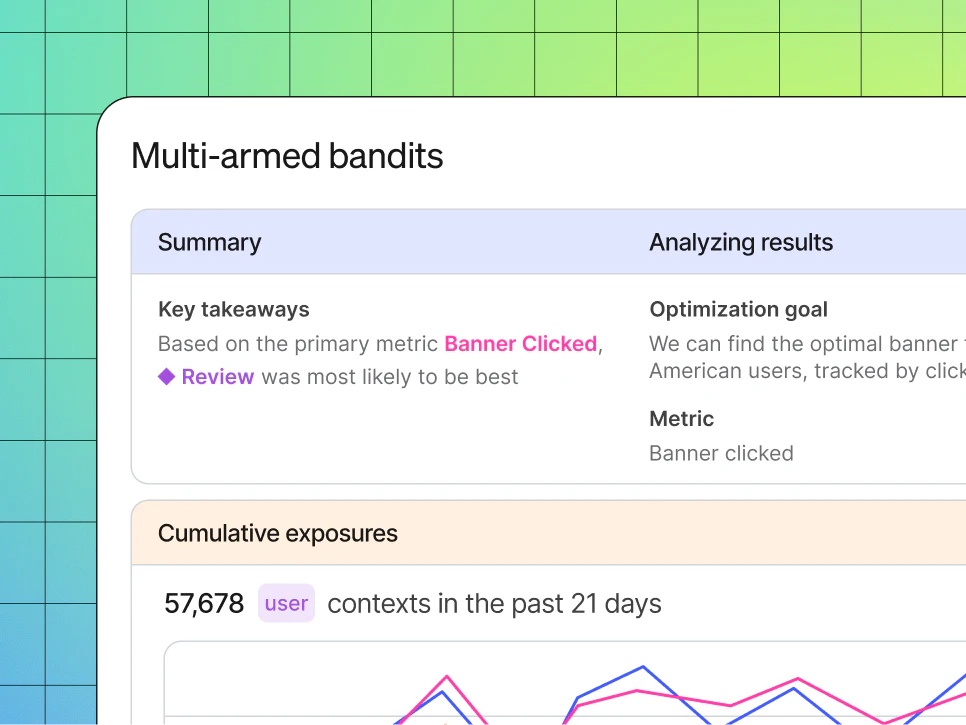Click 'was most likely to be best' text

click(389, 377)
